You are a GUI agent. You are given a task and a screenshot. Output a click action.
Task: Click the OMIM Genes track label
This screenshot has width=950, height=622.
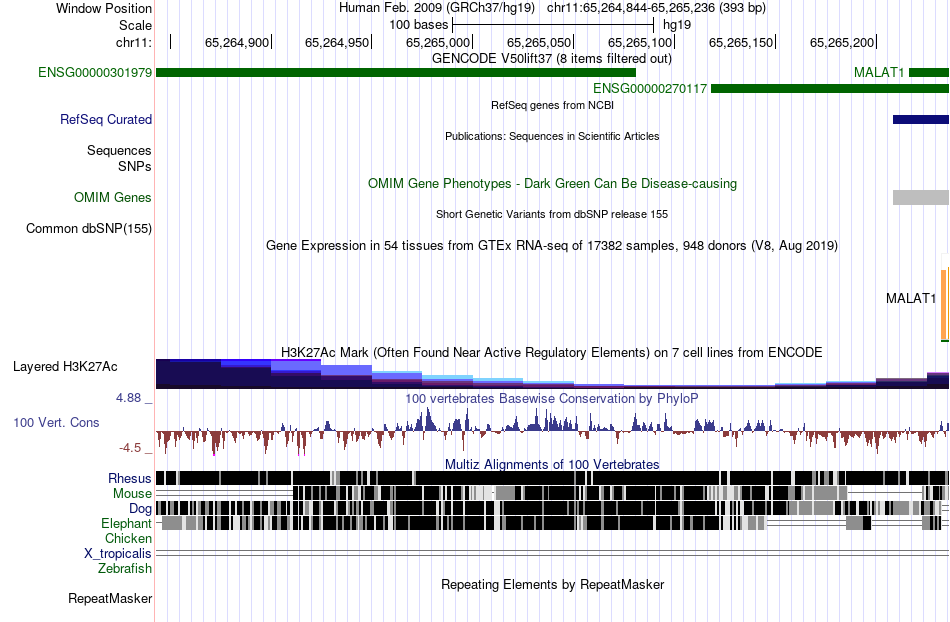[113, 197]
